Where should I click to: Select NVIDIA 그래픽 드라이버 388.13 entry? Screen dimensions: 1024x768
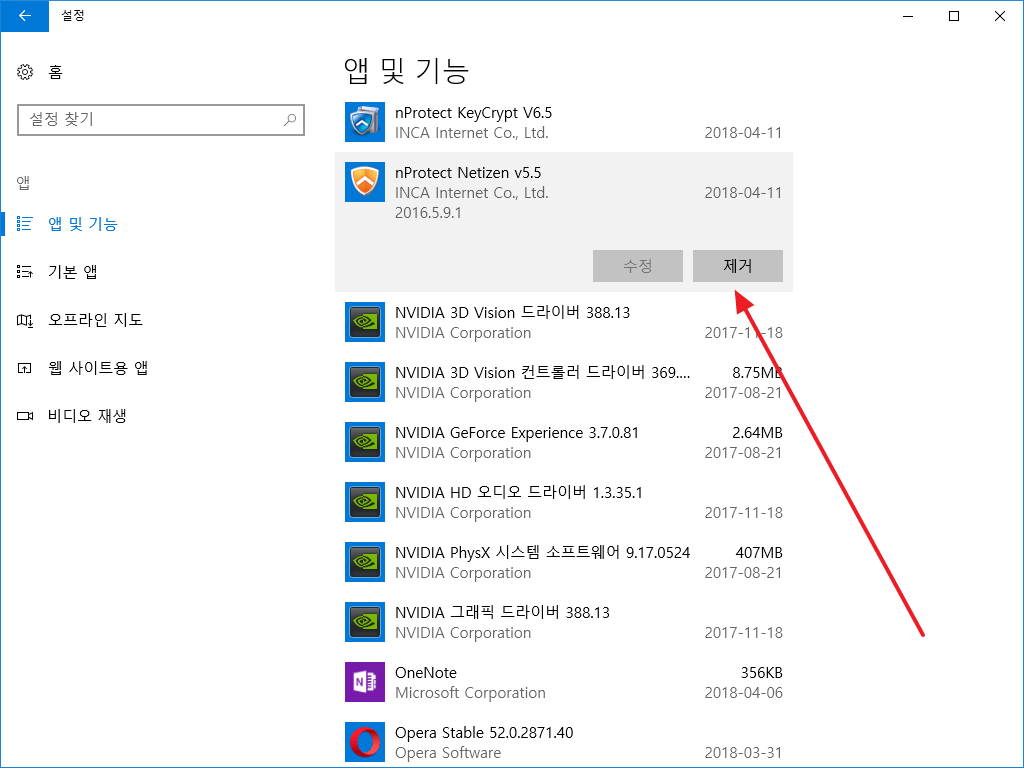tap(502, 613)
